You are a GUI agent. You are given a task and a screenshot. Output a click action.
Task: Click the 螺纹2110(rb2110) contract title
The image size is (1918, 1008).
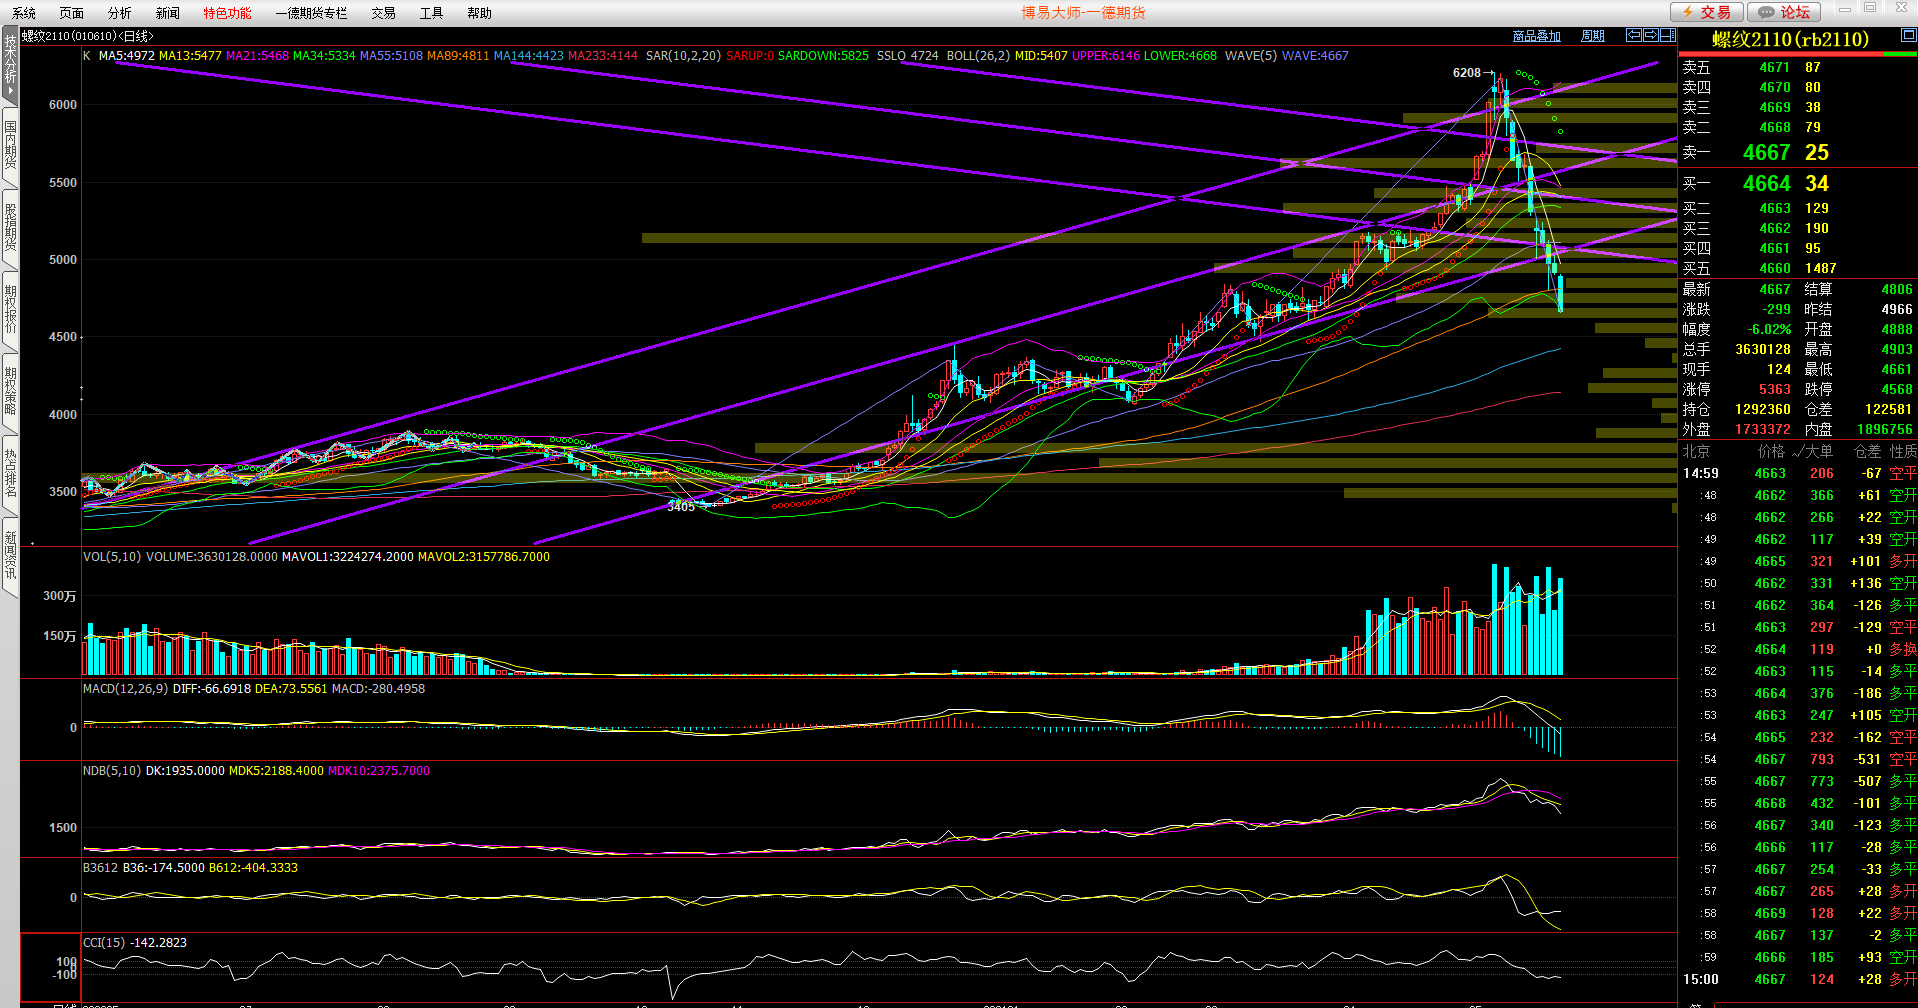point(1790,39)
